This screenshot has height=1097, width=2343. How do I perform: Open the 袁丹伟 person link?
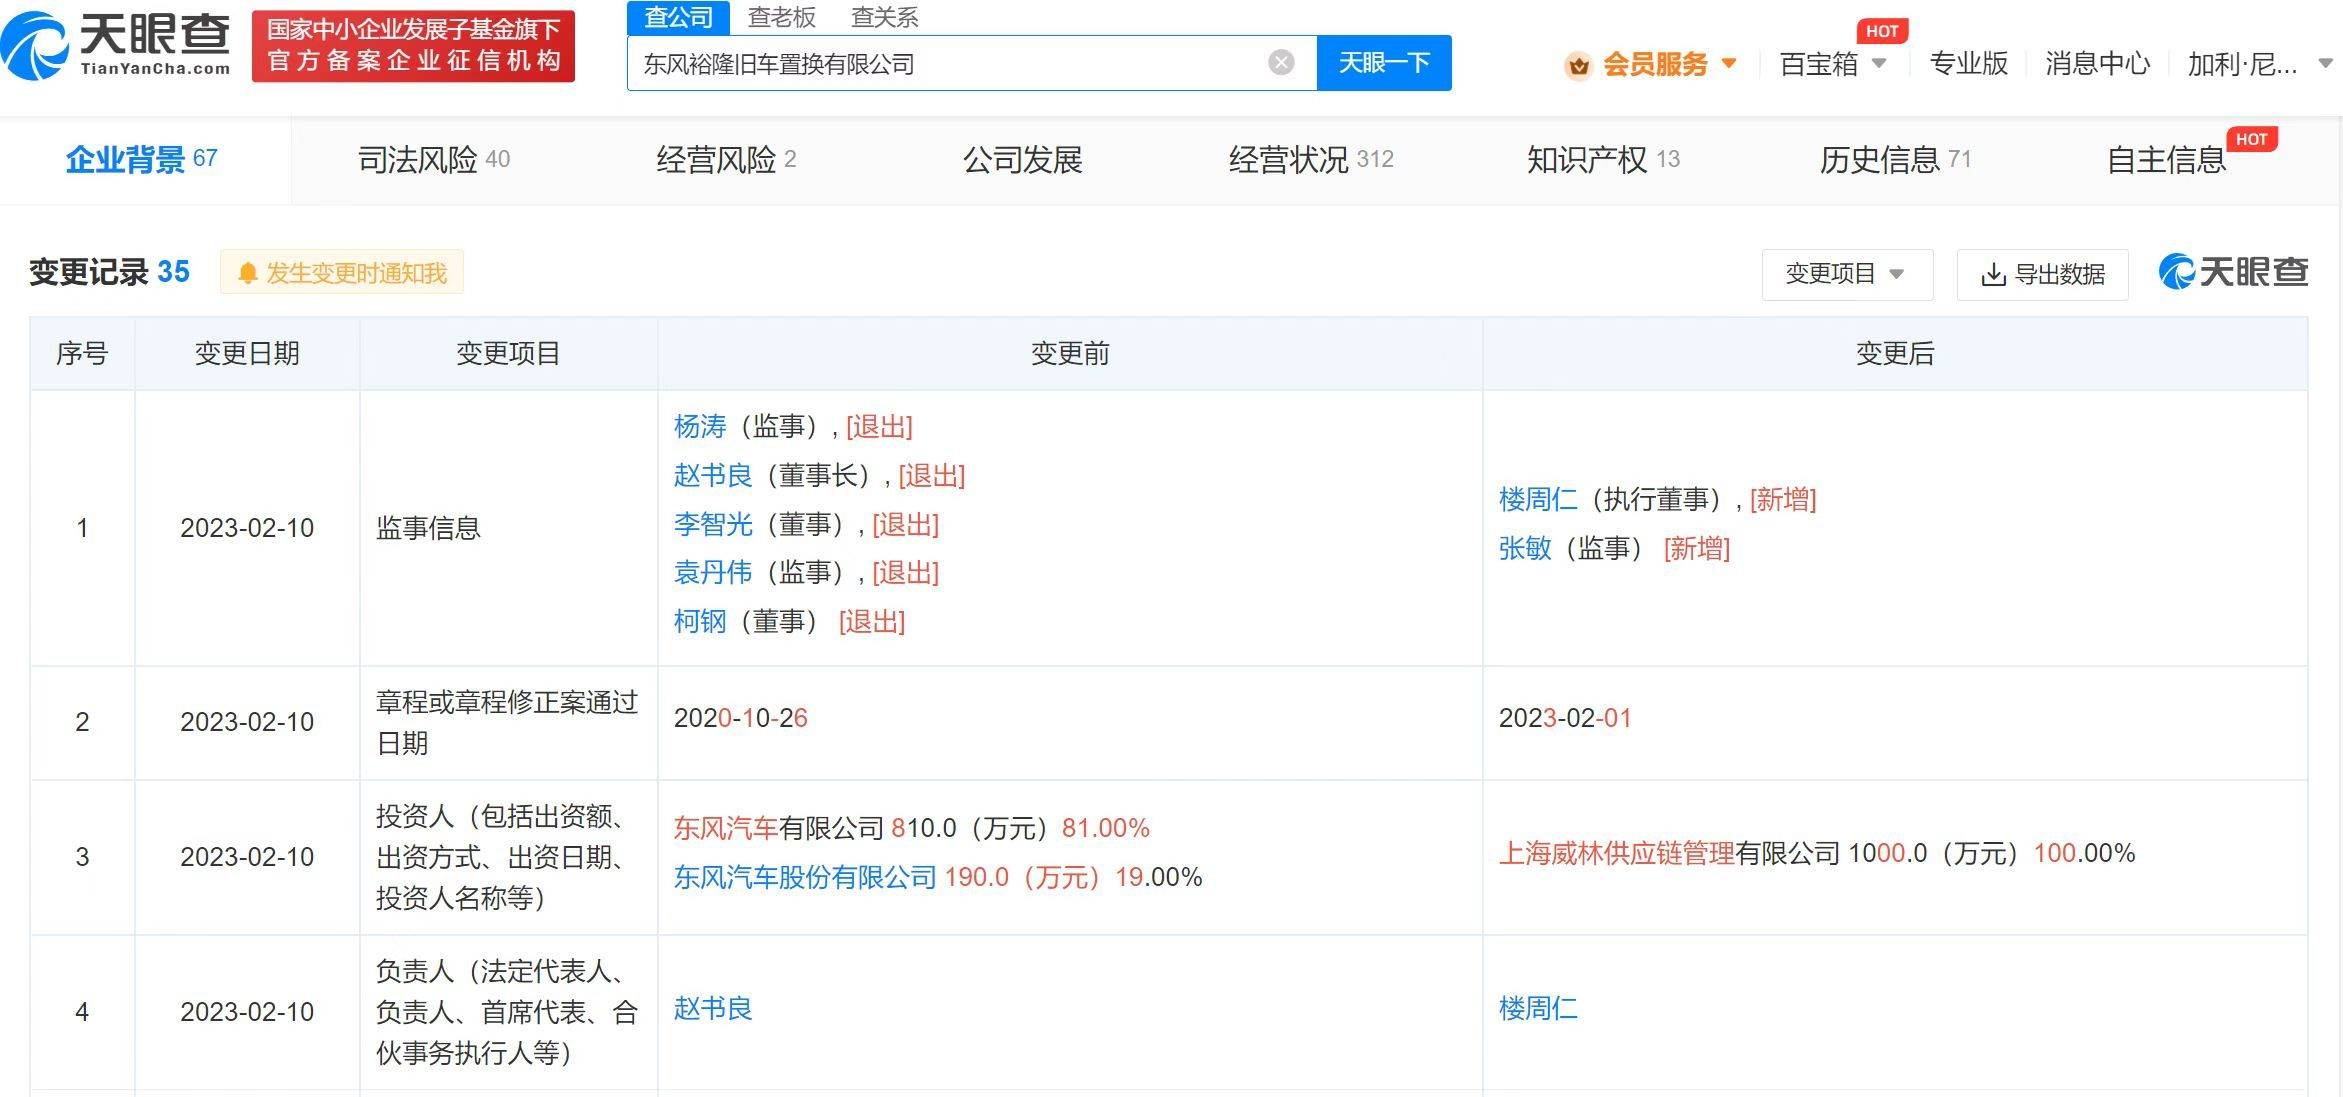713,572
